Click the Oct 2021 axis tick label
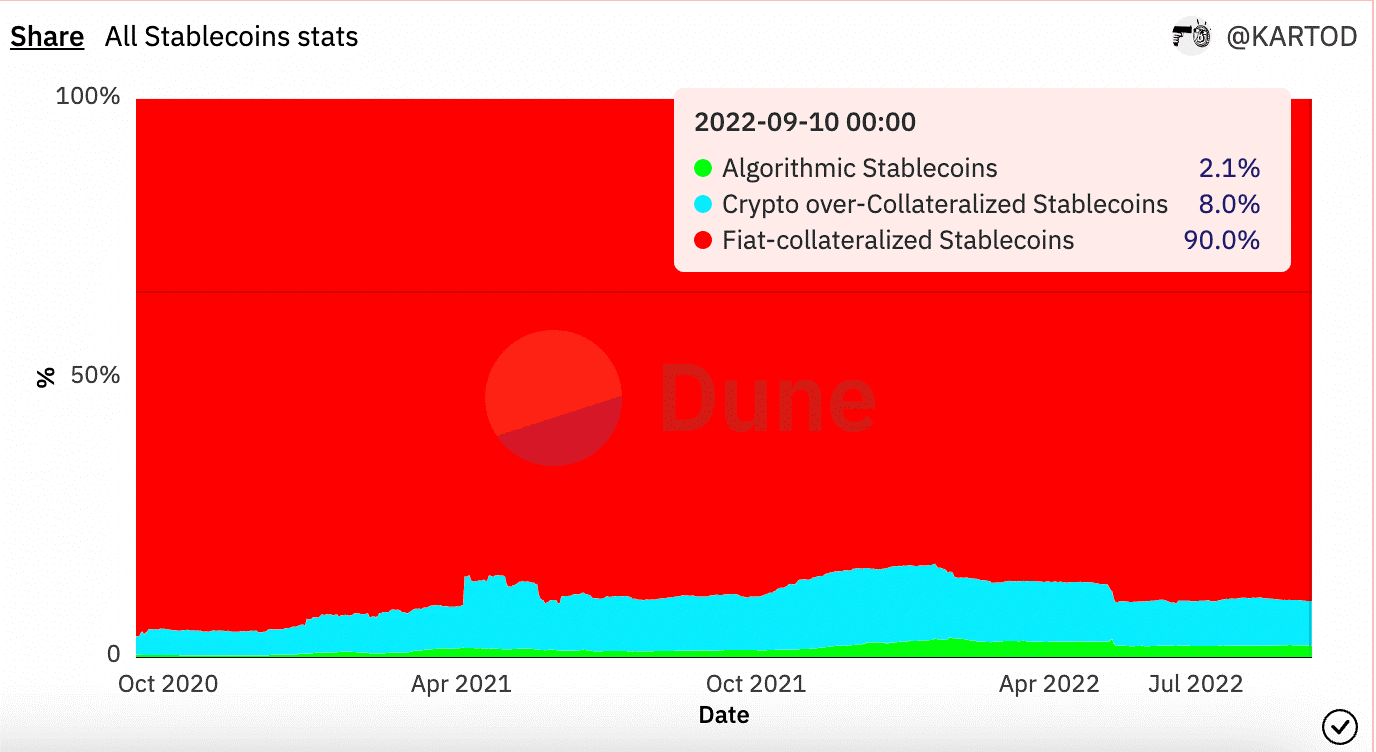 click(756, 684)
